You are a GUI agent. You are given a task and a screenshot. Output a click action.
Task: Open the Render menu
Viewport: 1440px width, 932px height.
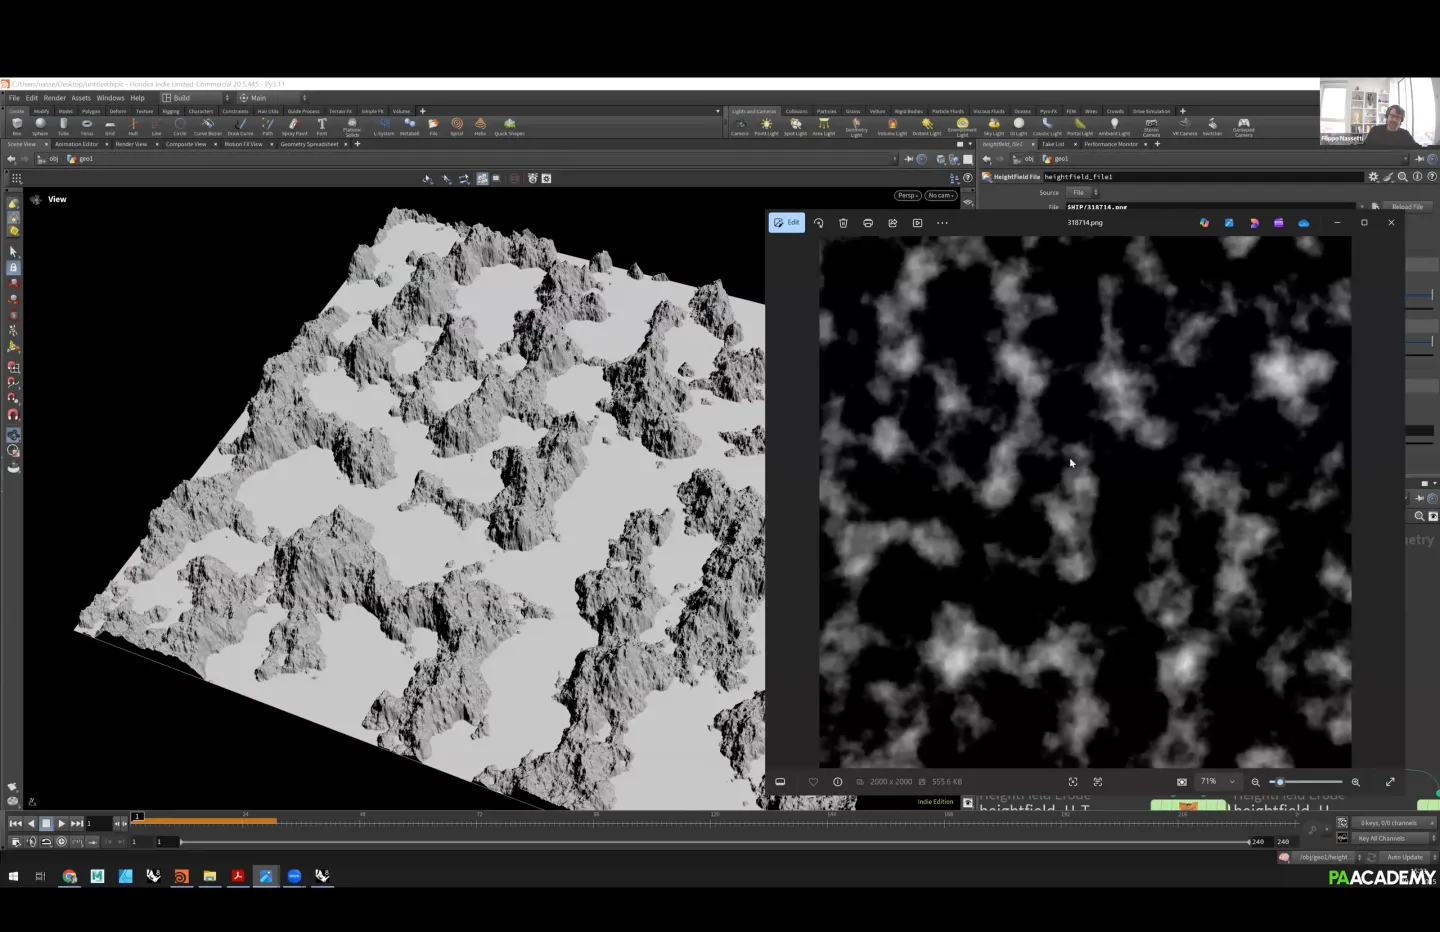(54, 98)
